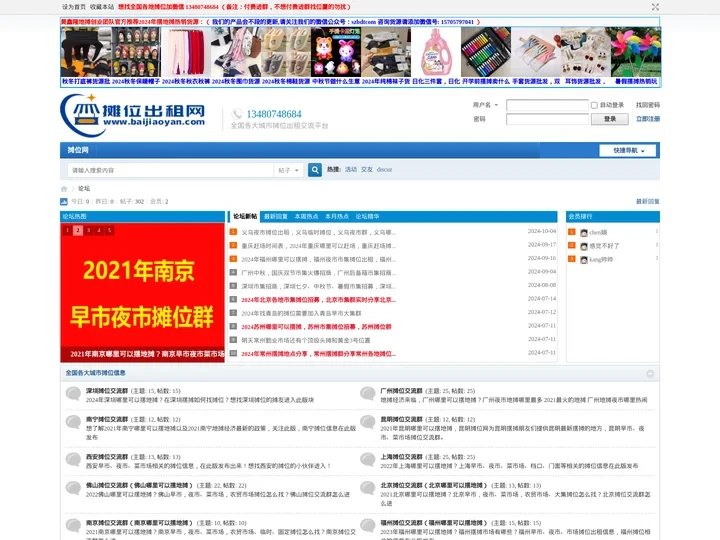Open the 用户名 login type dropdown
The height and width of the screenshot is (540, 720).
click(485, 105)
